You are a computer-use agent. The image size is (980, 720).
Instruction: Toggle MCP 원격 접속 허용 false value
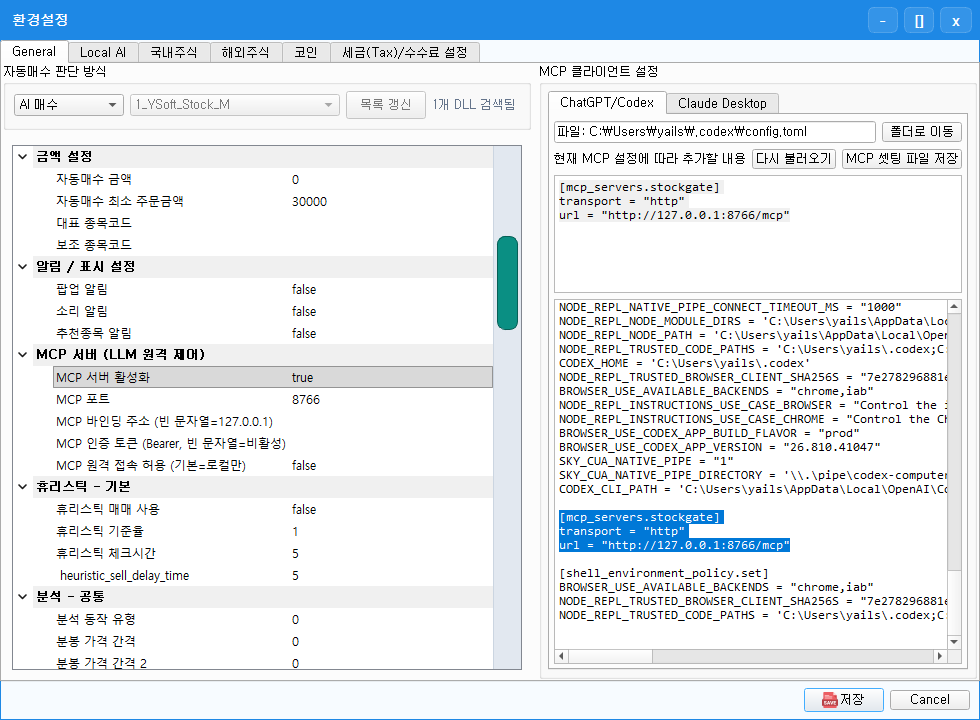pyautogui.click(x=304, y=466)
